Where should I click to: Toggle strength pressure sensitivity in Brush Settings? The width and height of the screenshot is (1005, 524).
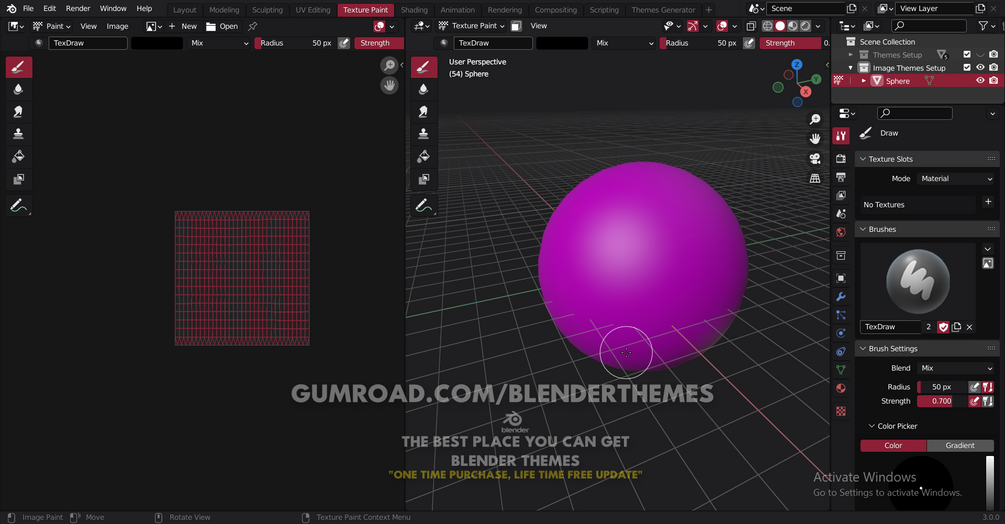tap(974, 401)
